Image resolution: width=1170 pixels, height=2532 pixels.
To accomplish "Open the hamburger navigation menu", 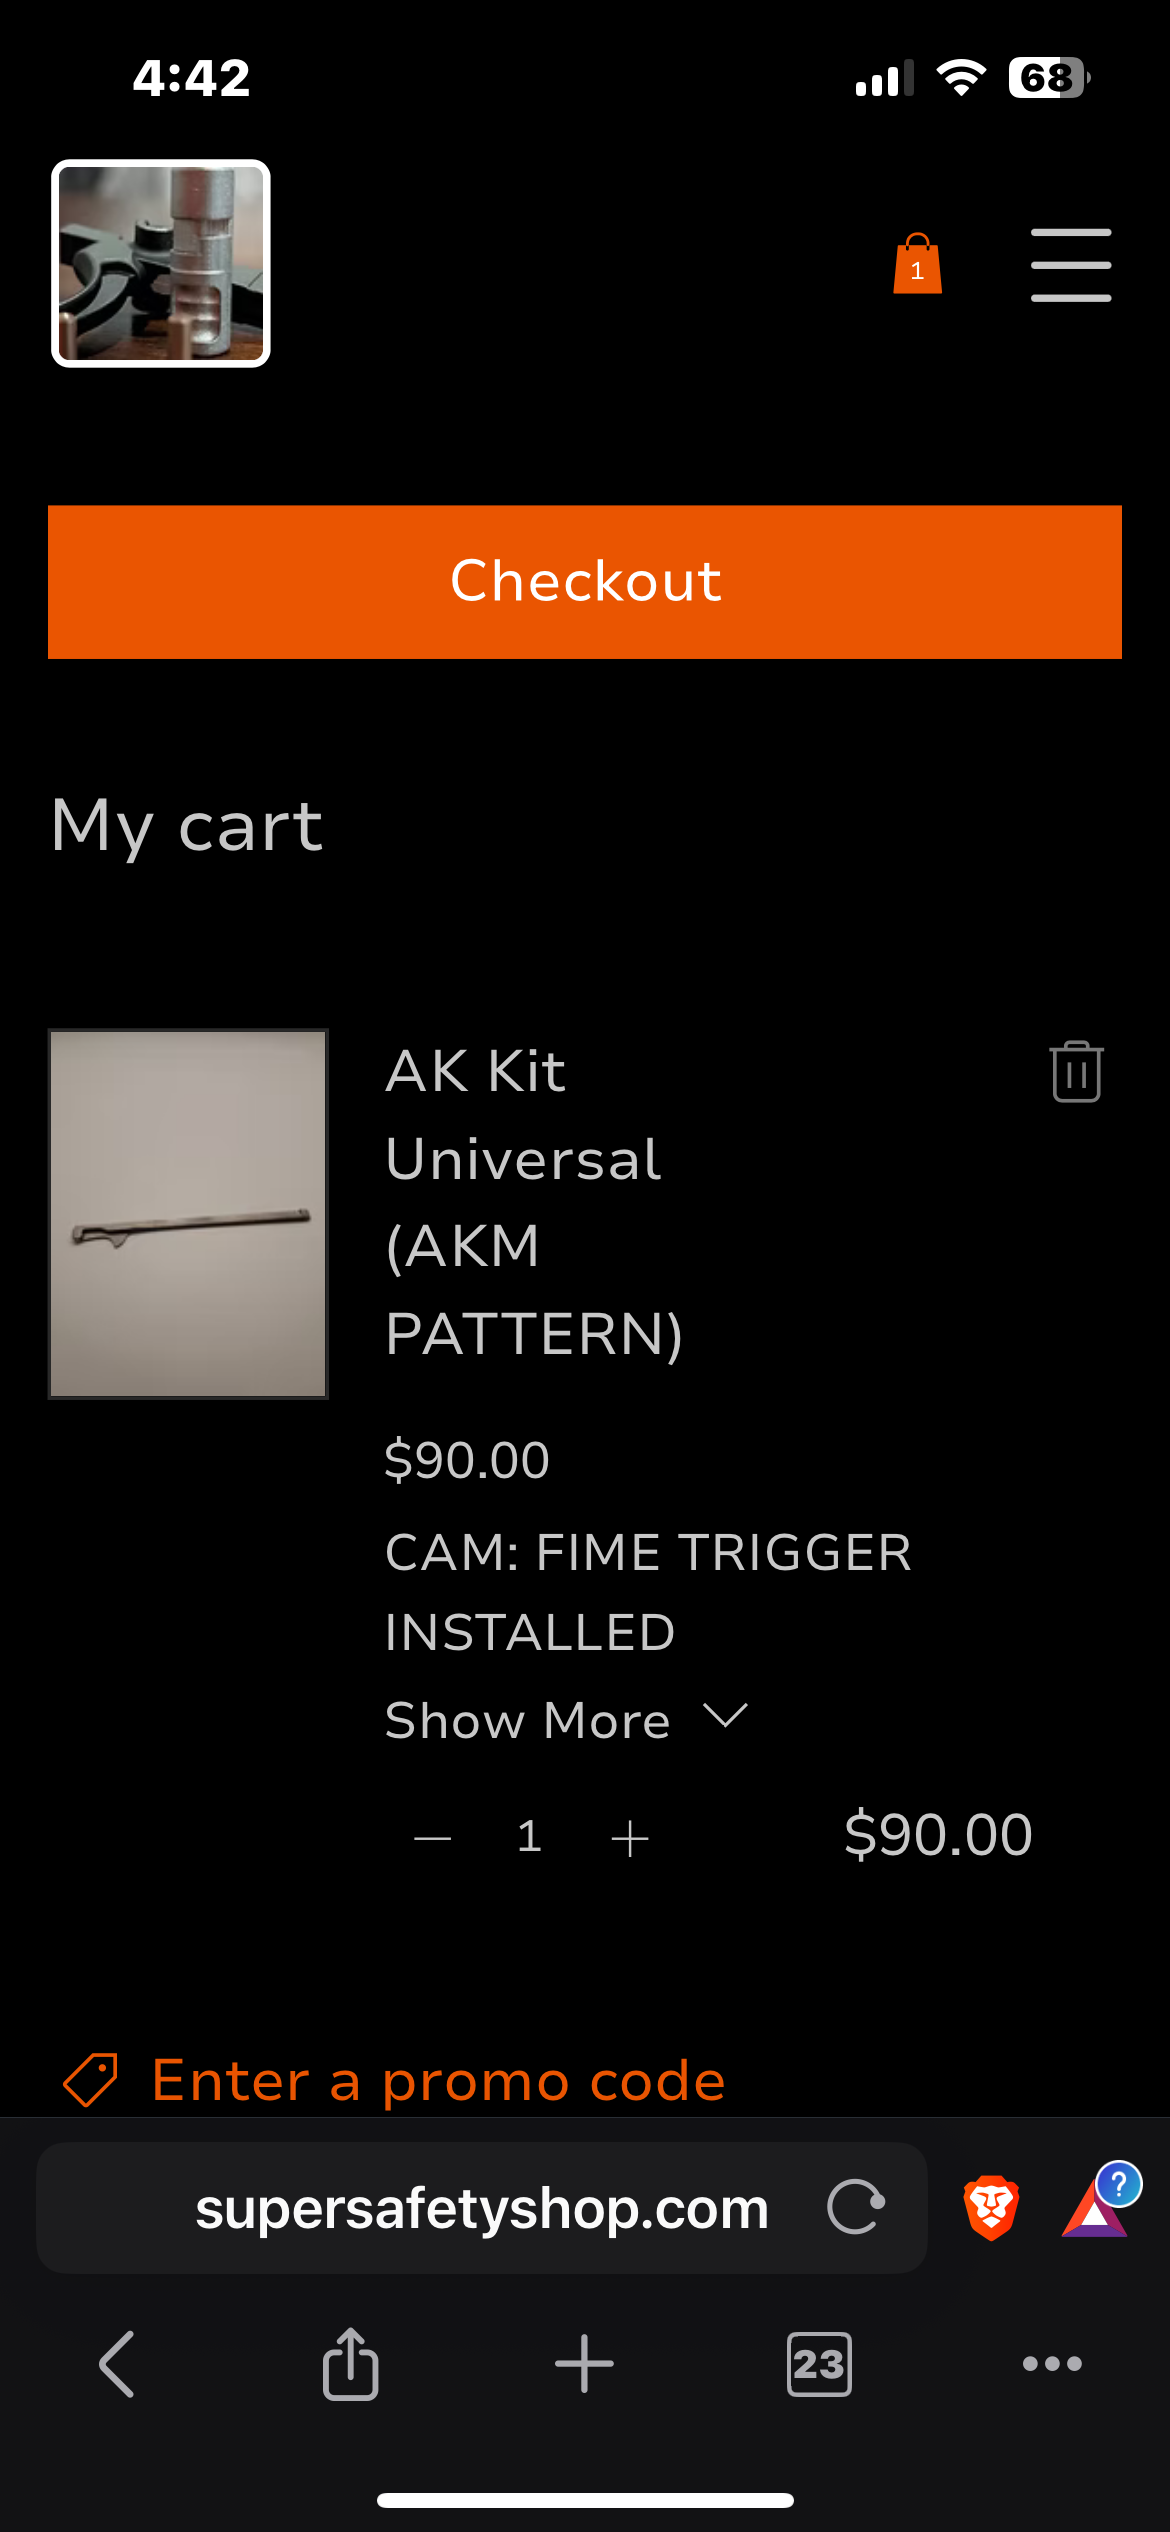I will 1070,265.
